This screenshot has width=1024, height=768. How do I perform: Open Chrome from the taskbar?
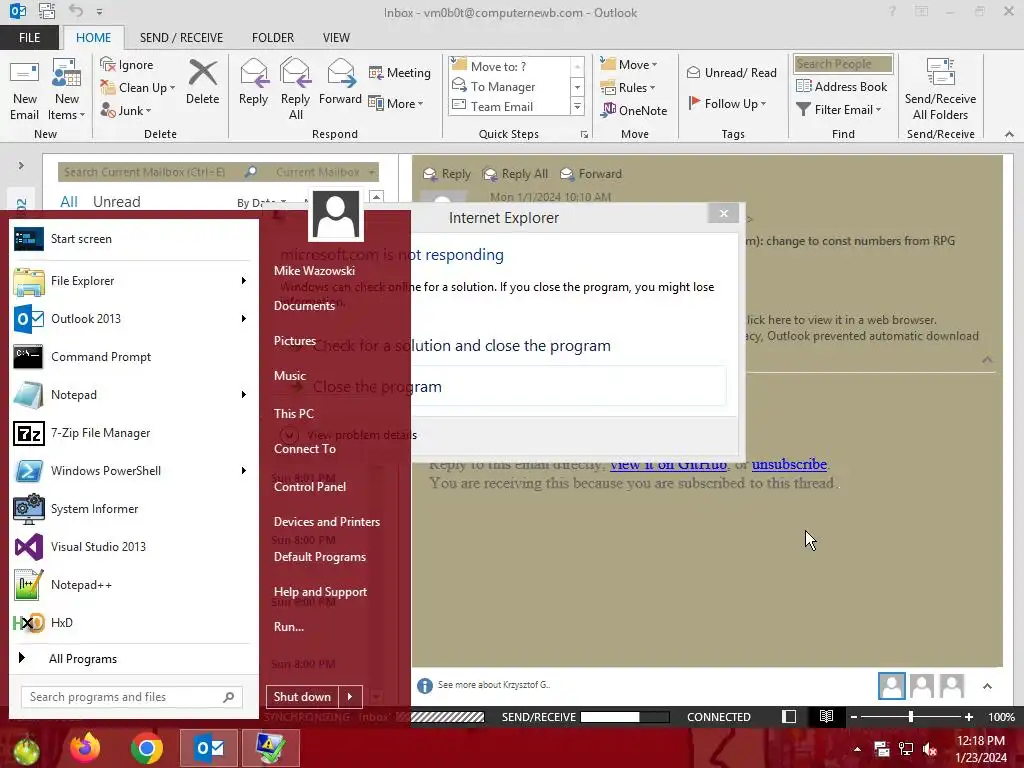click(x=147, y=748)
